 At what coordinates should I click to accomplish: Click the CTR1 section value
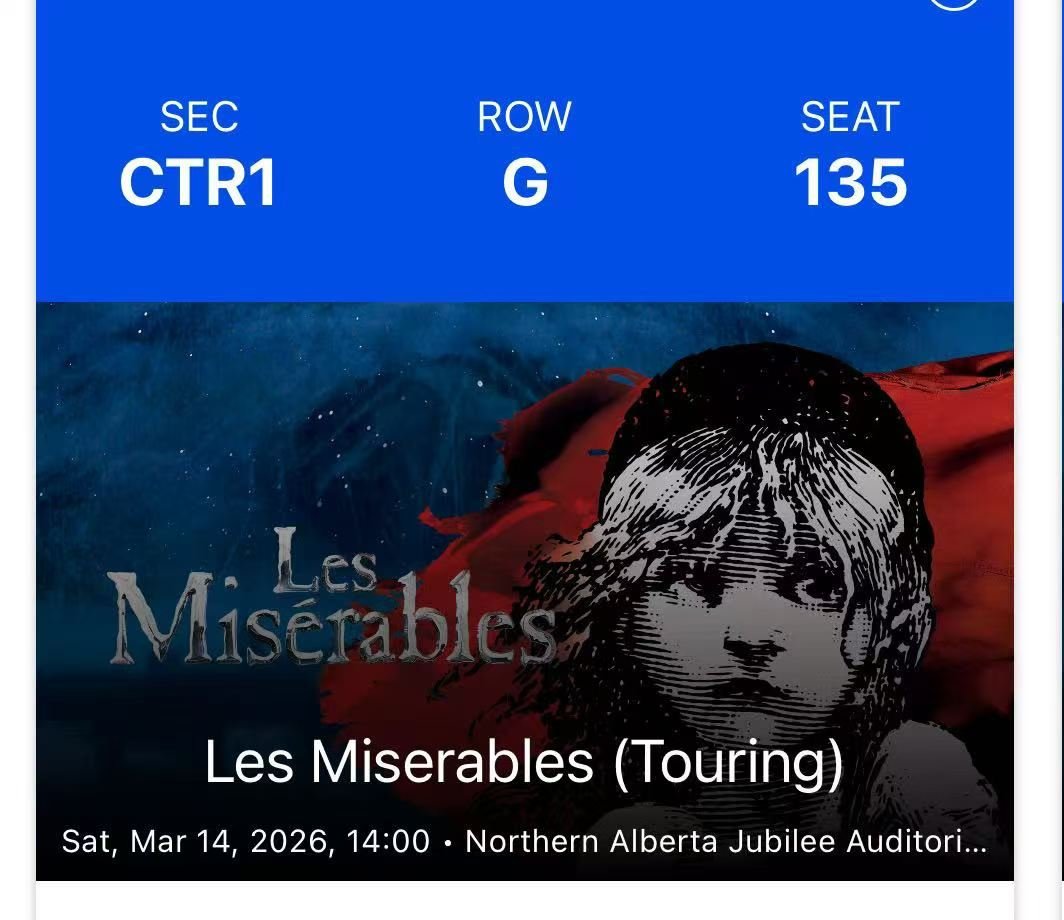[198, 184]
